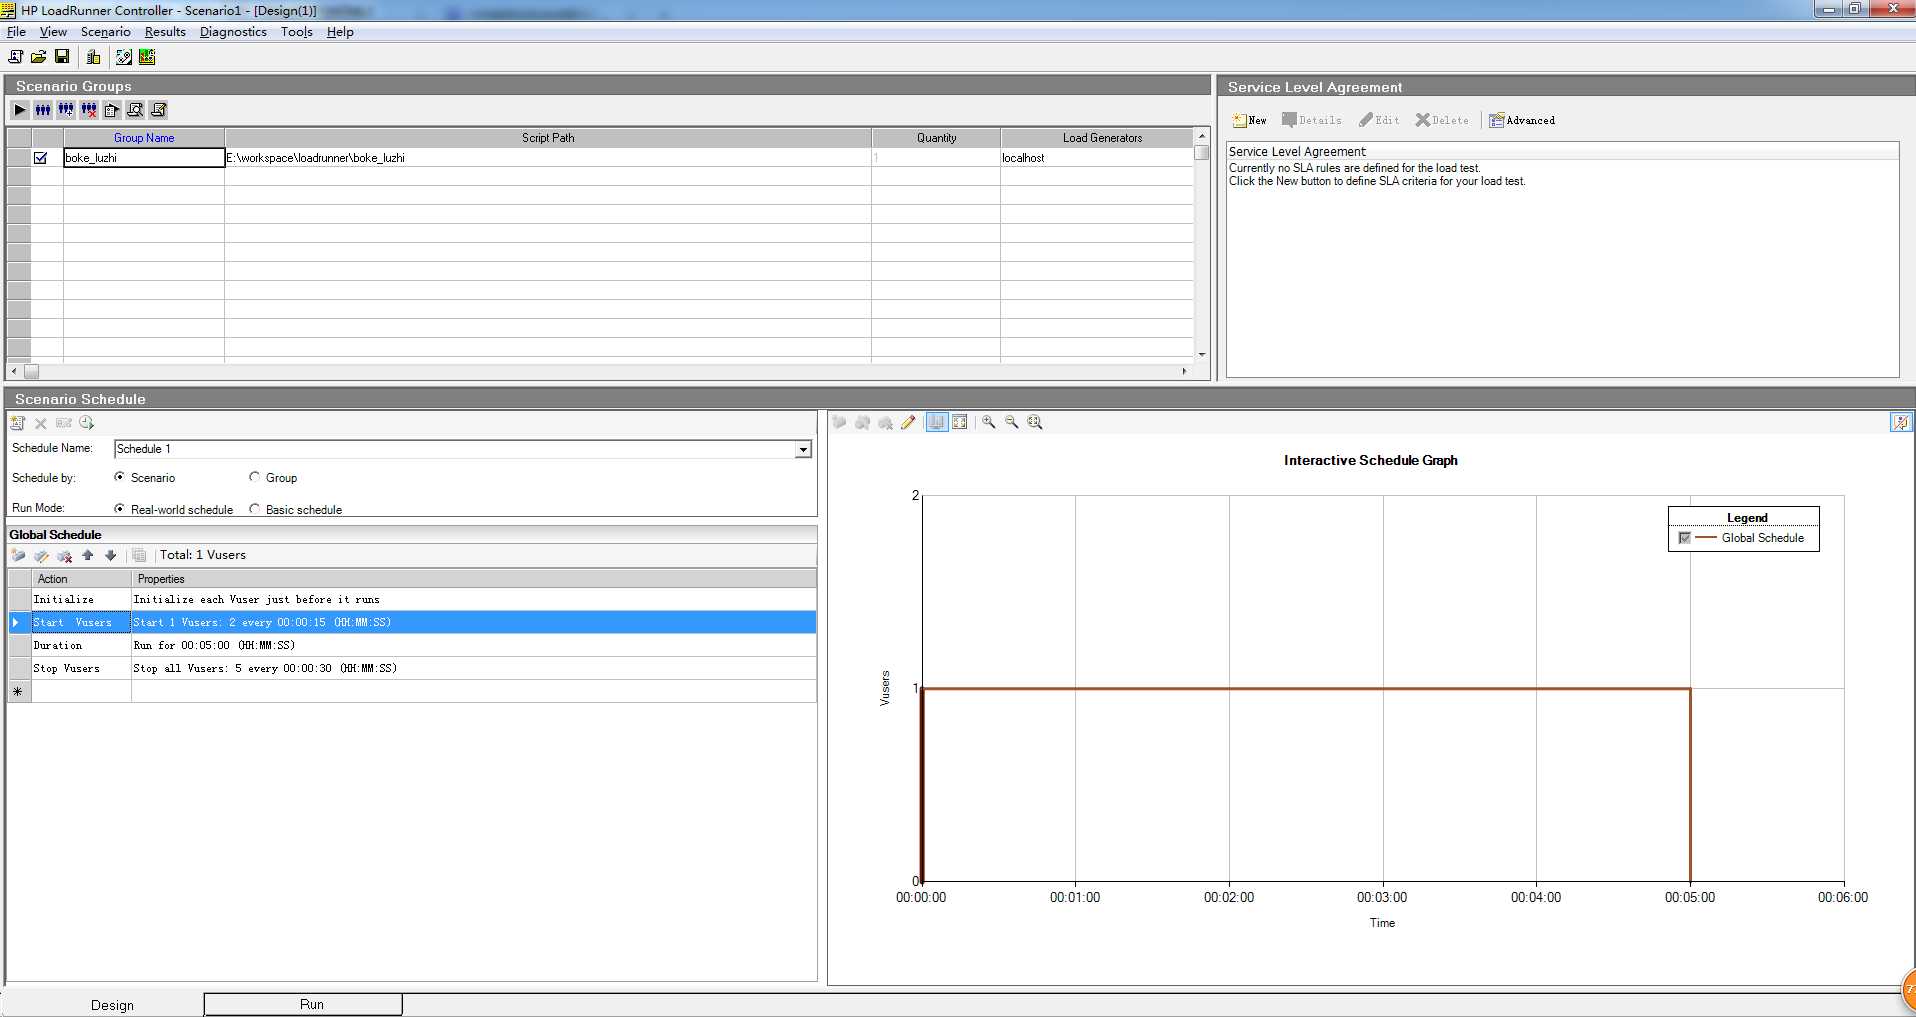
Task: Click the Group Name column header
Action: (x=144, y=138)
